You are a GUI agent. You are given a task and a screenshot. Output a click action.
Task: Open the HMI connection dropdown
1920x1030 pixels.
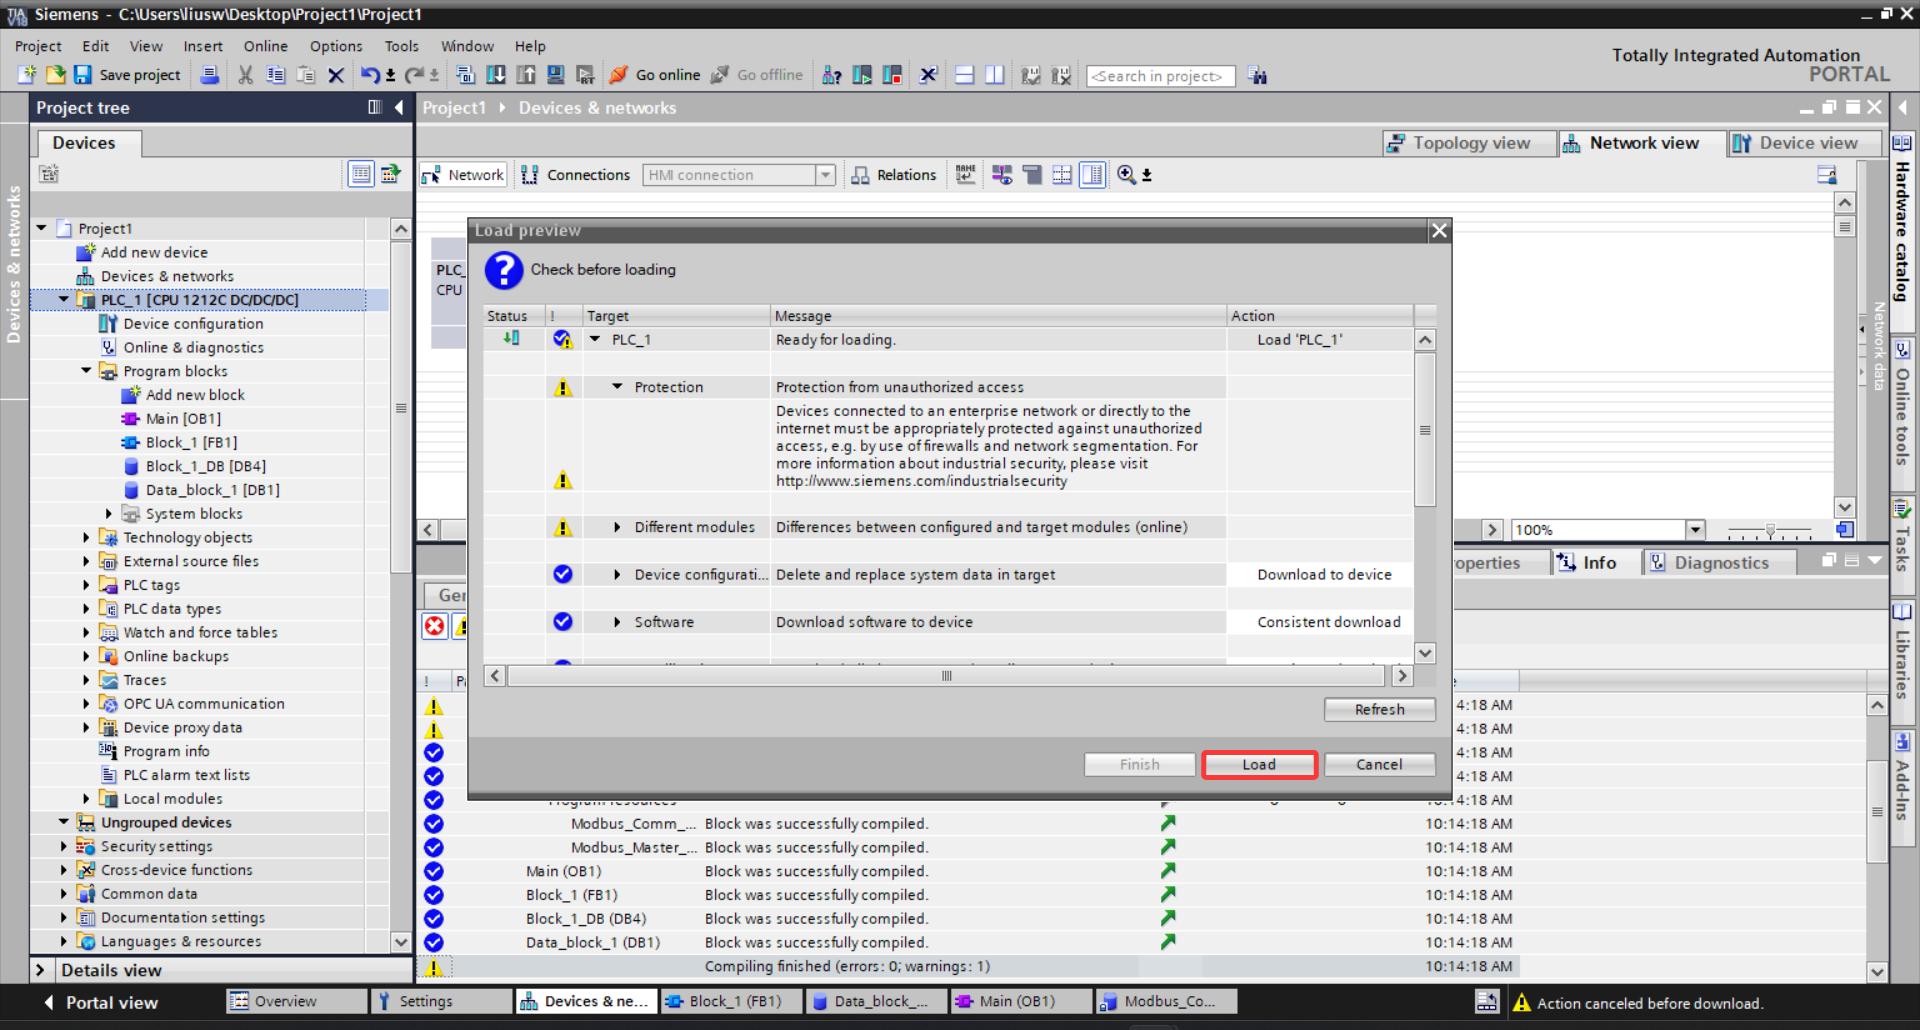pyautogui.click(x=825, y=175)
